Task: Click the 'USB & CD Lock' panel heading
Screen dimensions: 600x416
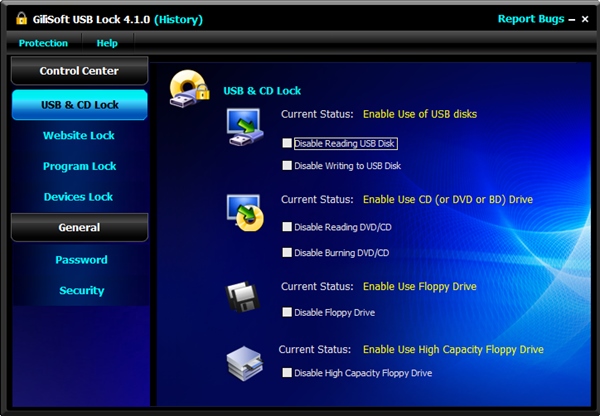Action: [262, 91]
